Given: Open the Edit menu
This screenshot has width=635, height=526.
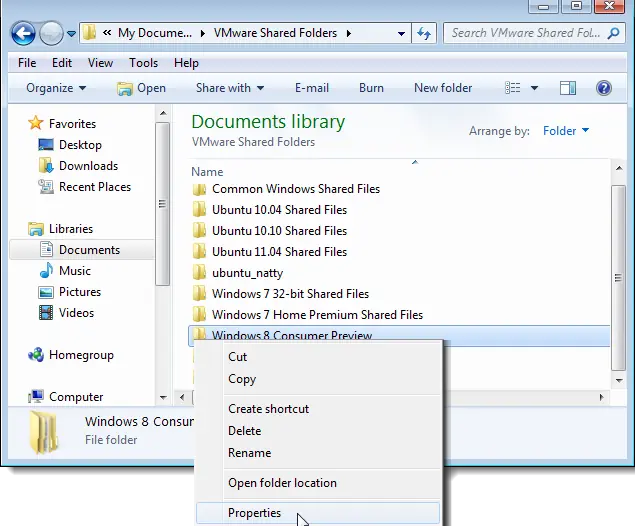Looking at the screenshot, I should [62, 63].
